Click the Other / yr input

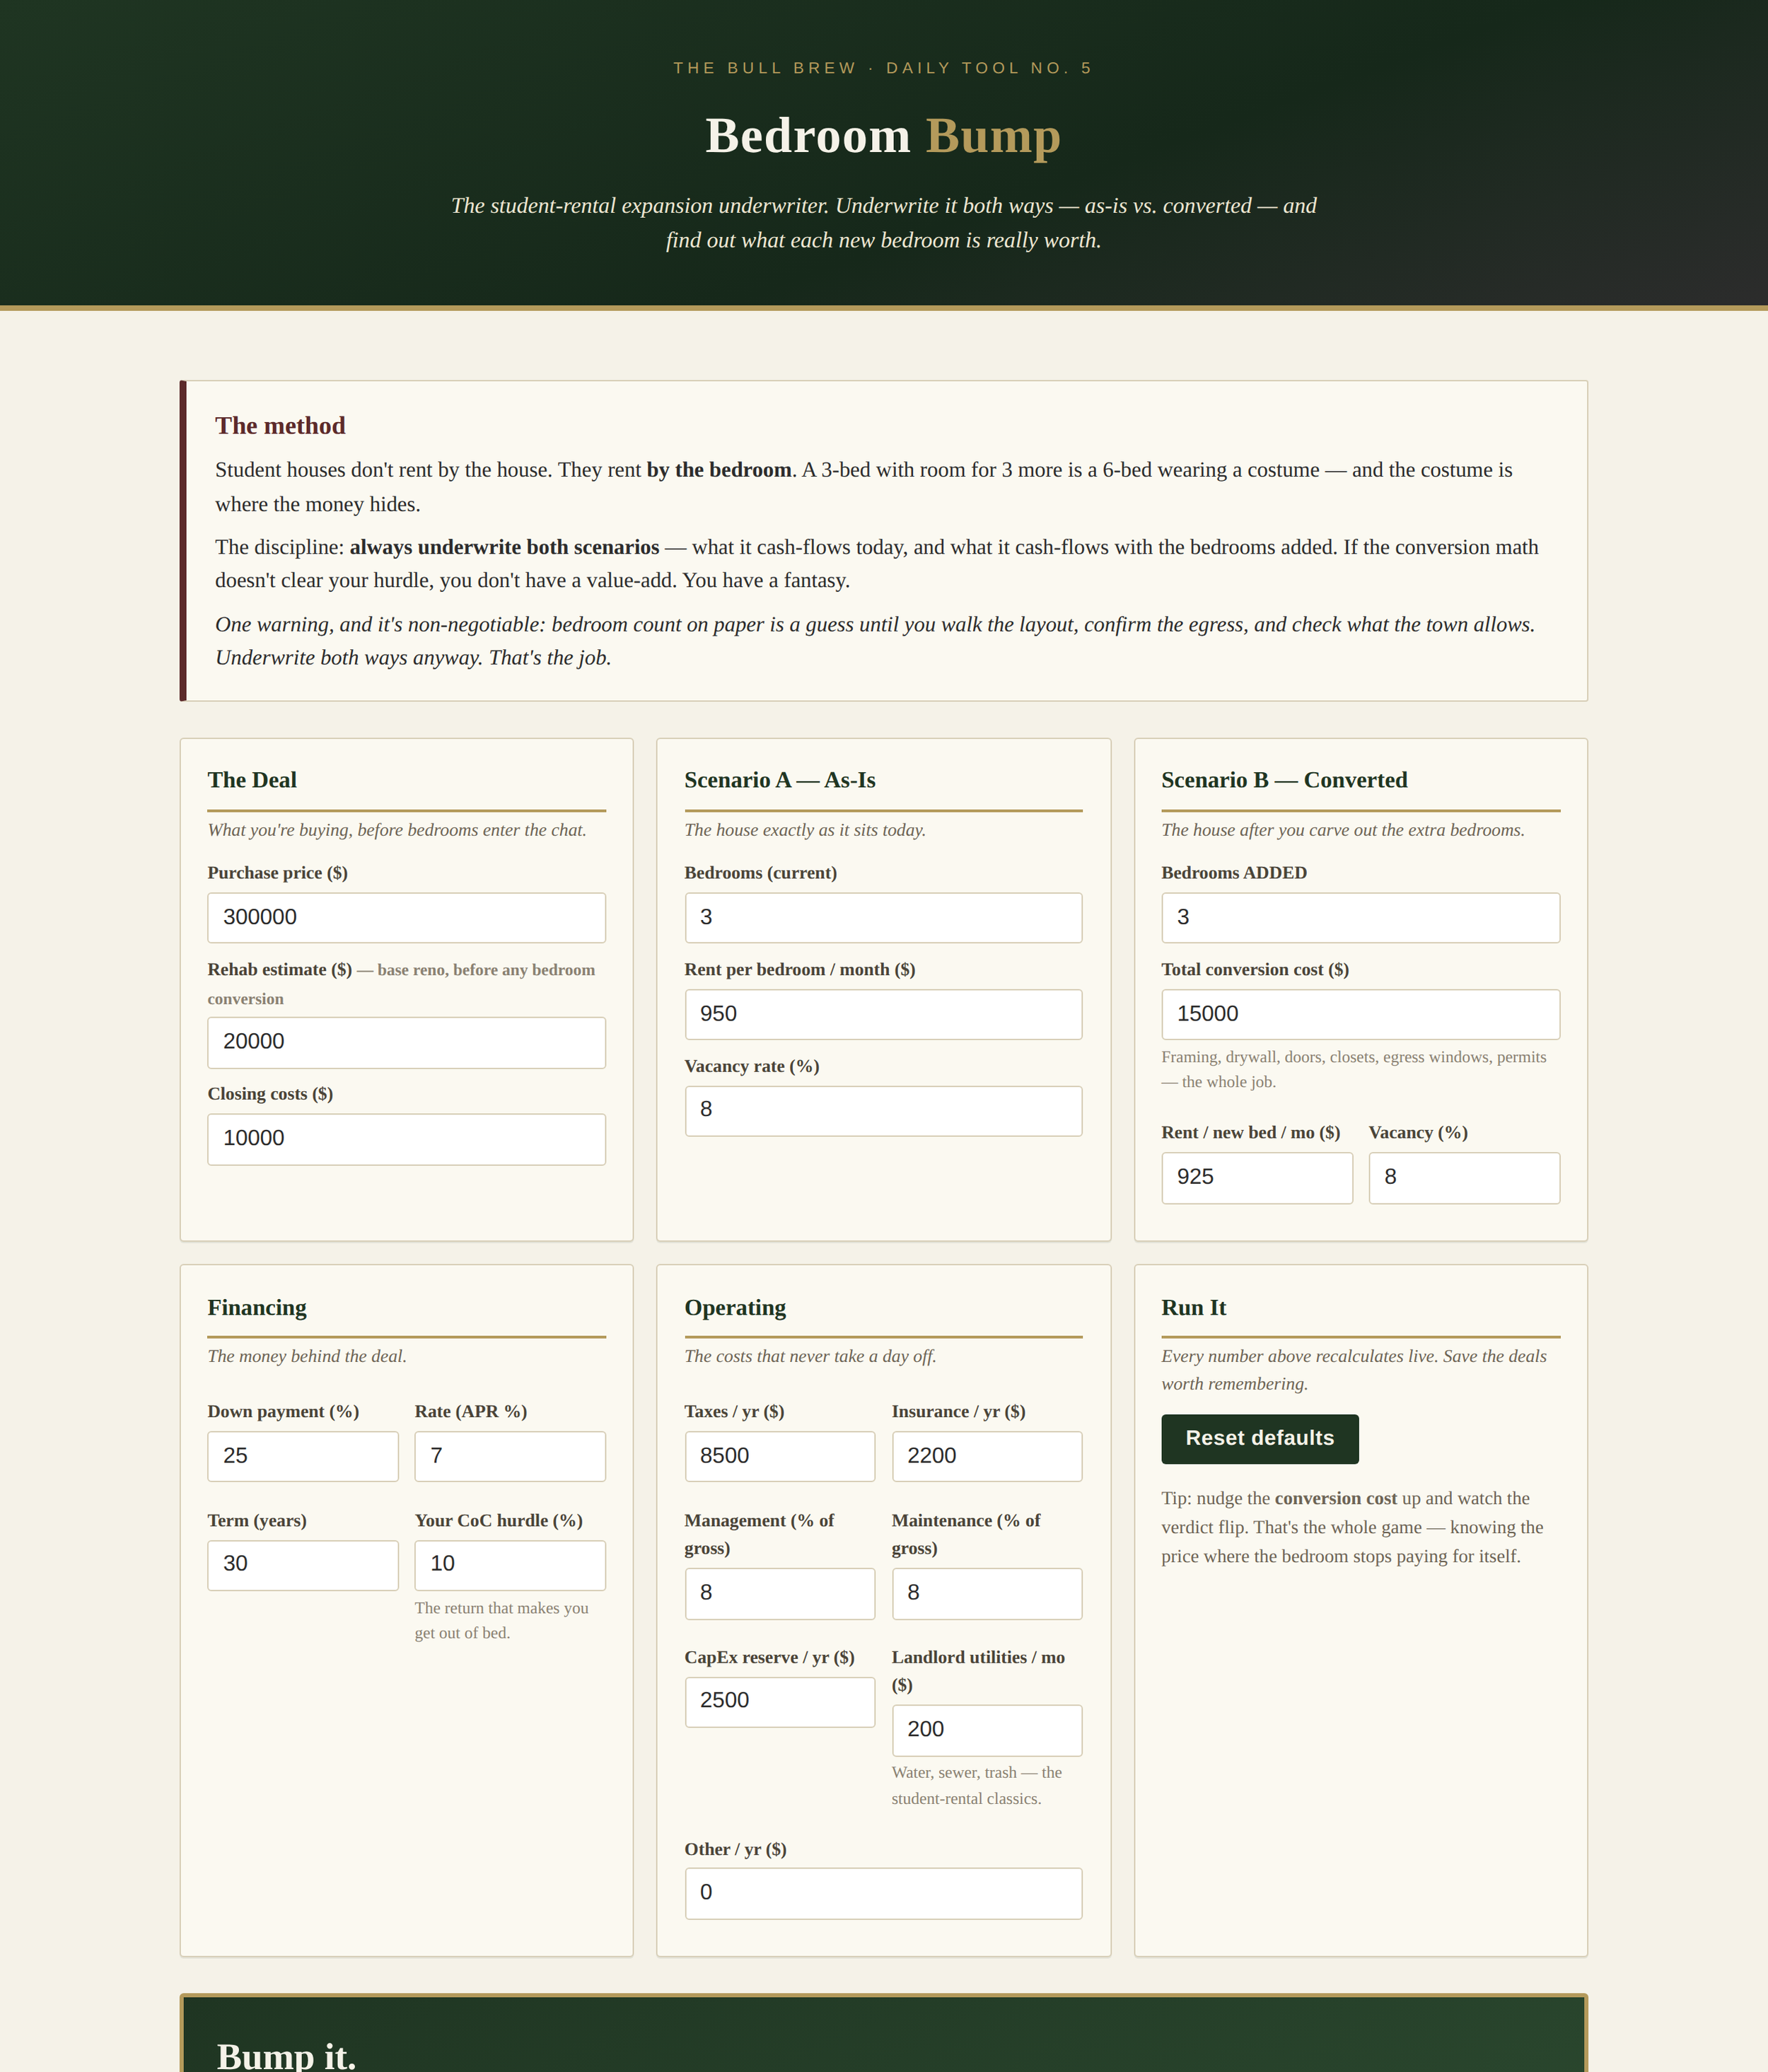(883, 1892)
